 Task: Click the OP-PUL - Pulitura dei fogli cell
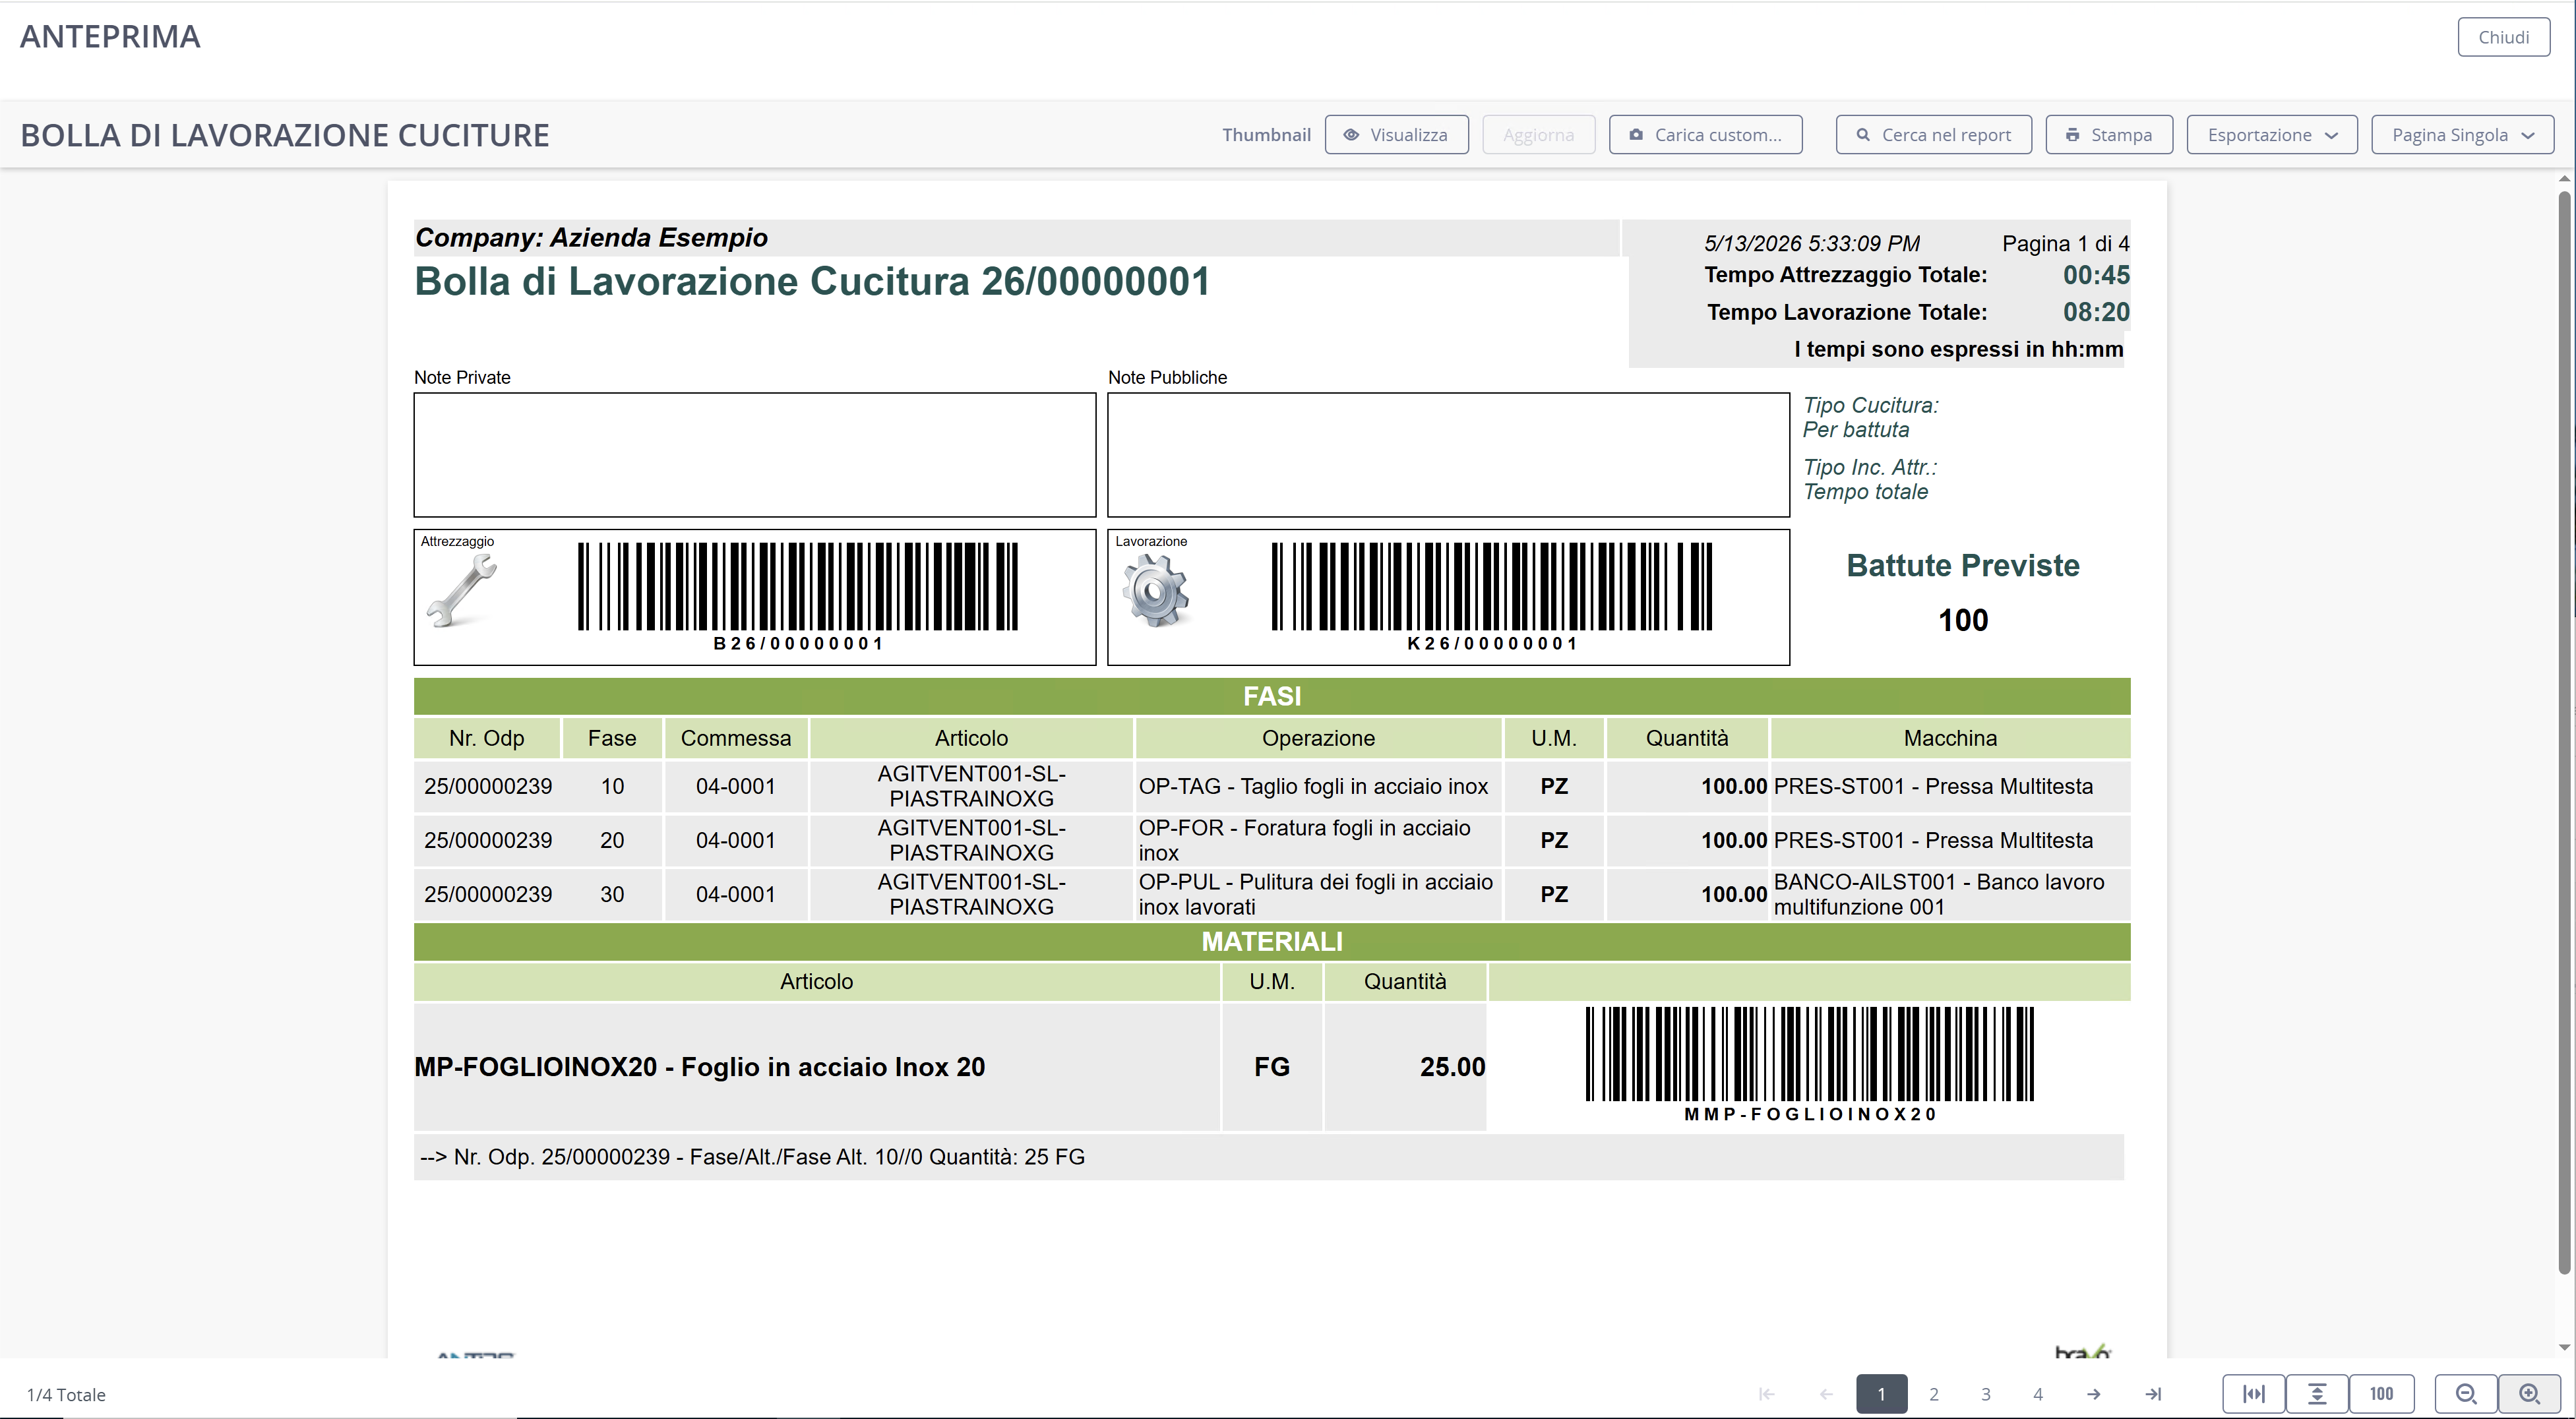(x=1318, y=894)
